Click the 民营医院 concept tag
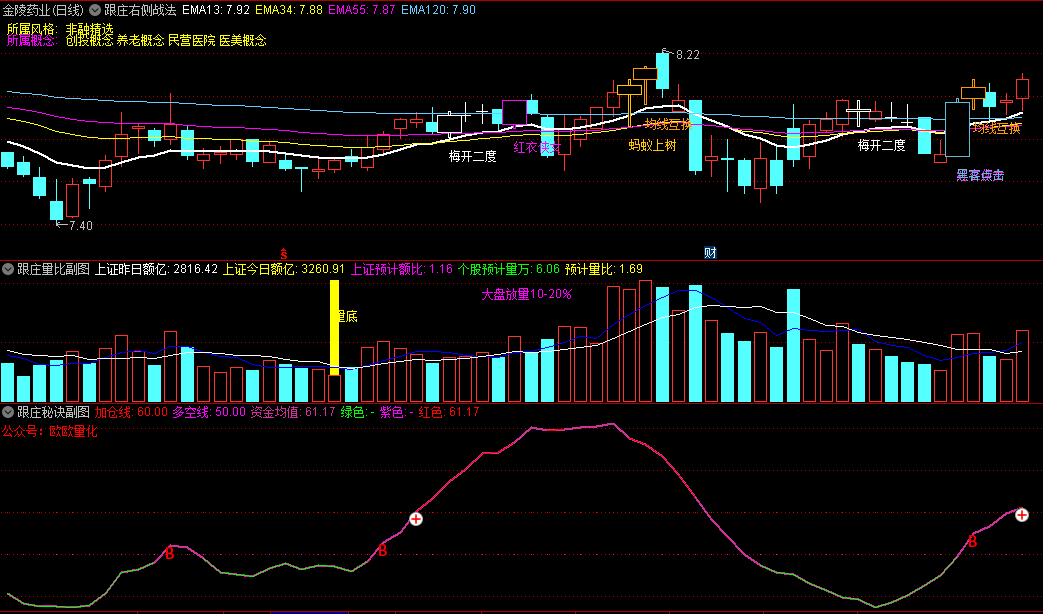1043x614 pixels. pos(192,41)
